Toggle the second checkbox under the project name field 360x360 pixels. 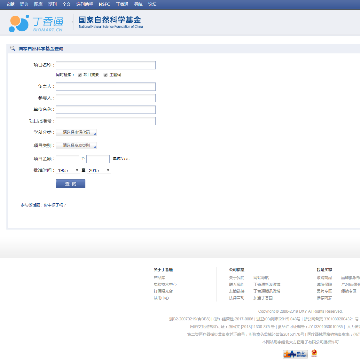105,75
